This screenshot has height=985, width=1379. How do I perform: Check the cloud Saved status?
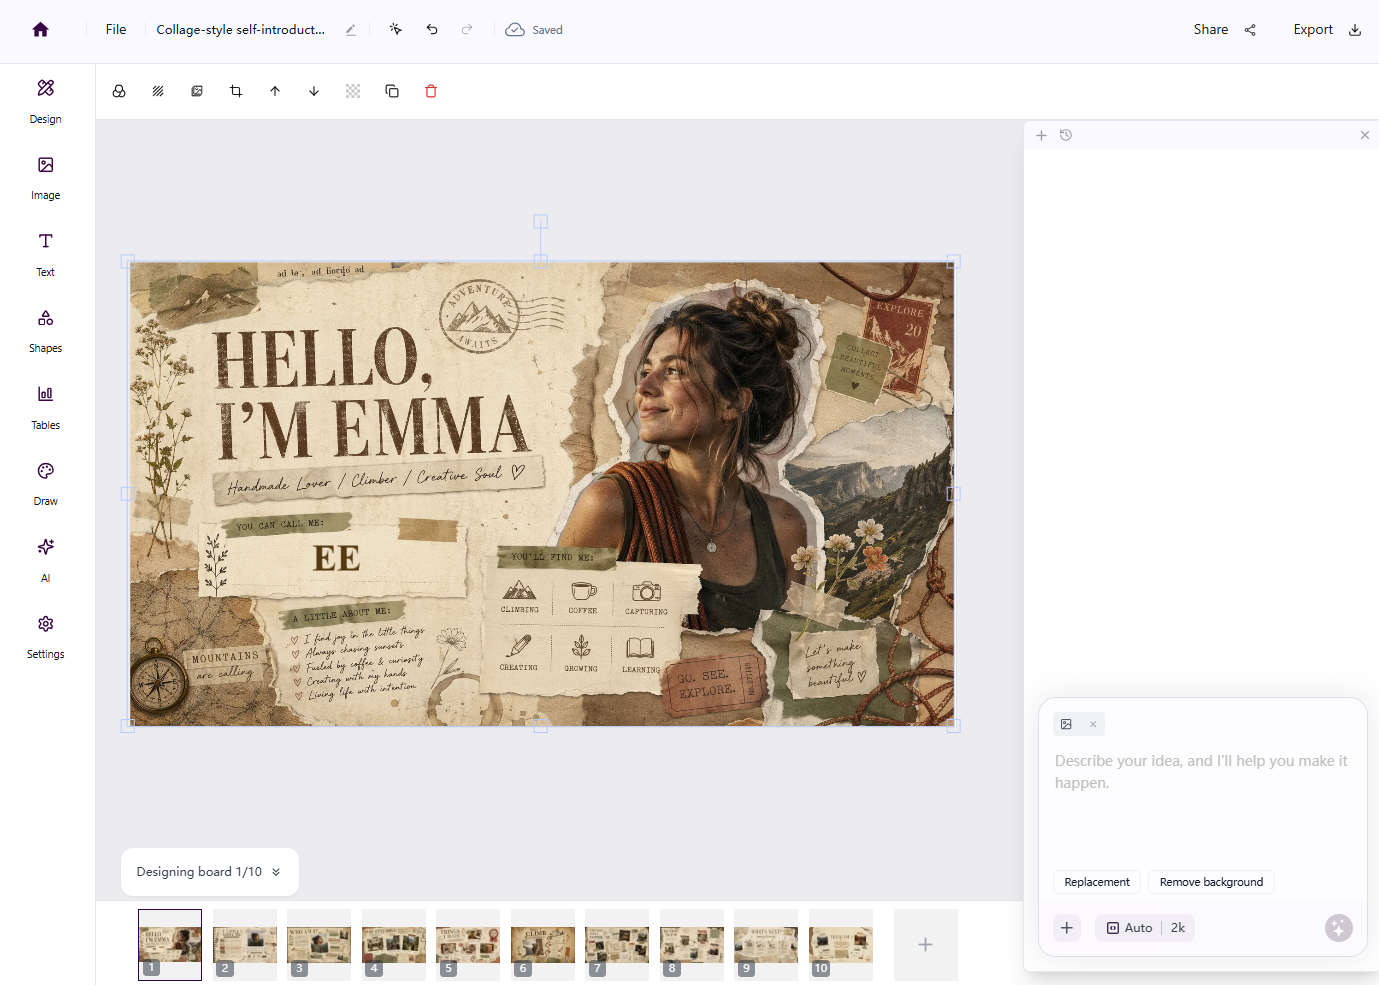(534, 30)
